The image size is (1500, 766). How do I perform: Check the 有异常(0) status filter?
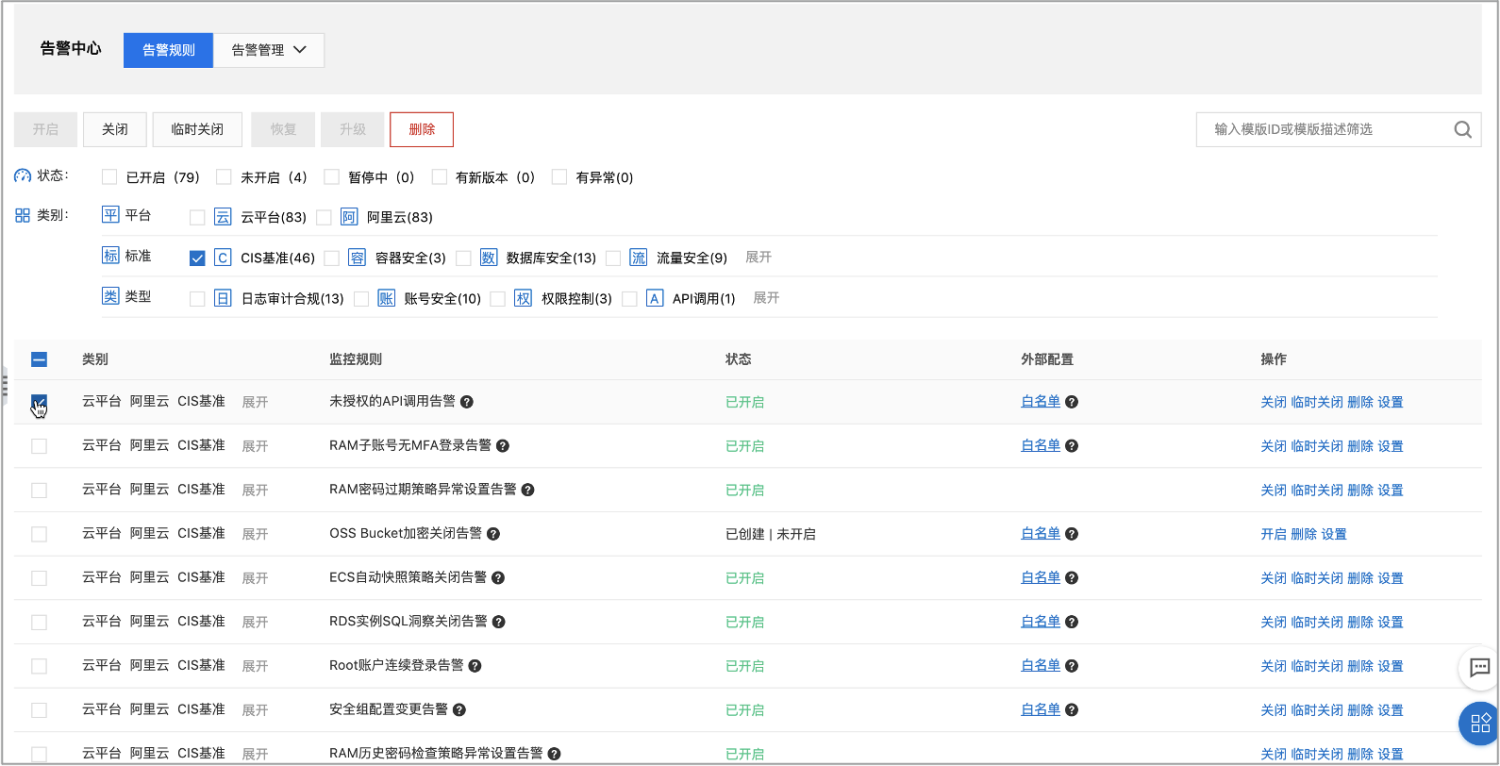coord(560,177)
